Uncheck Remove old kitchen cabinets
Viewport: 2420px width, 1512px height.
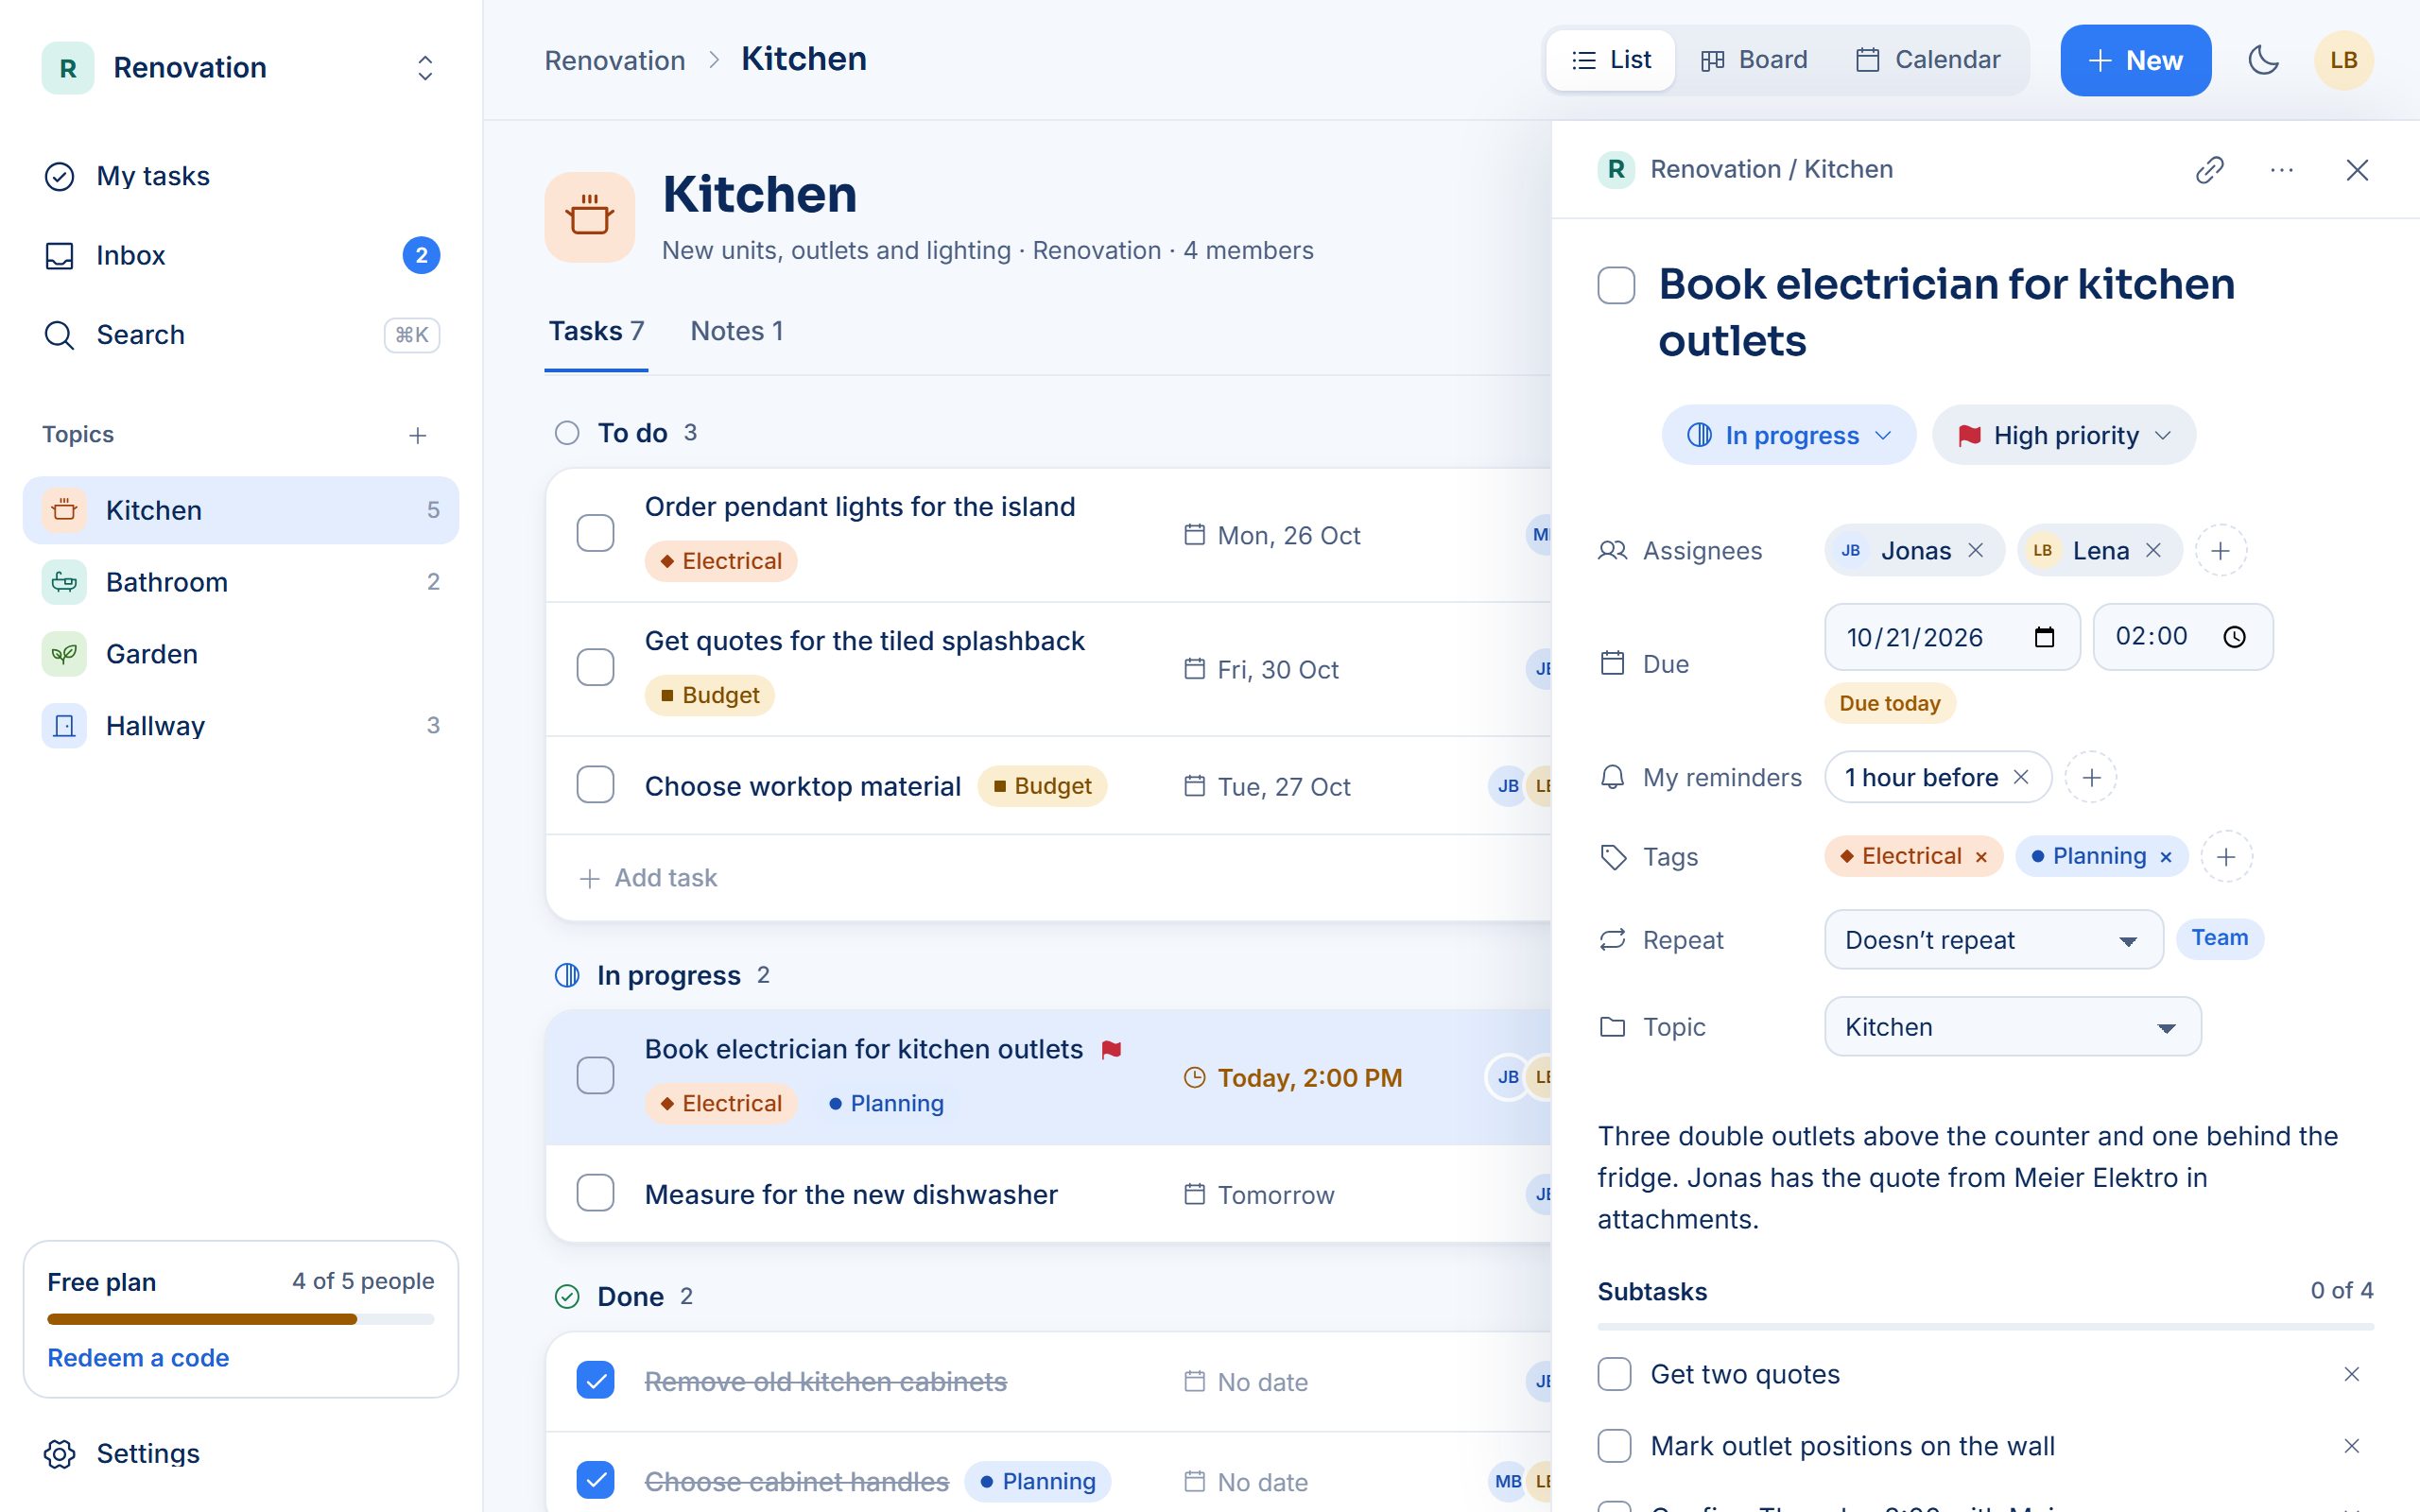point(595,1380)
